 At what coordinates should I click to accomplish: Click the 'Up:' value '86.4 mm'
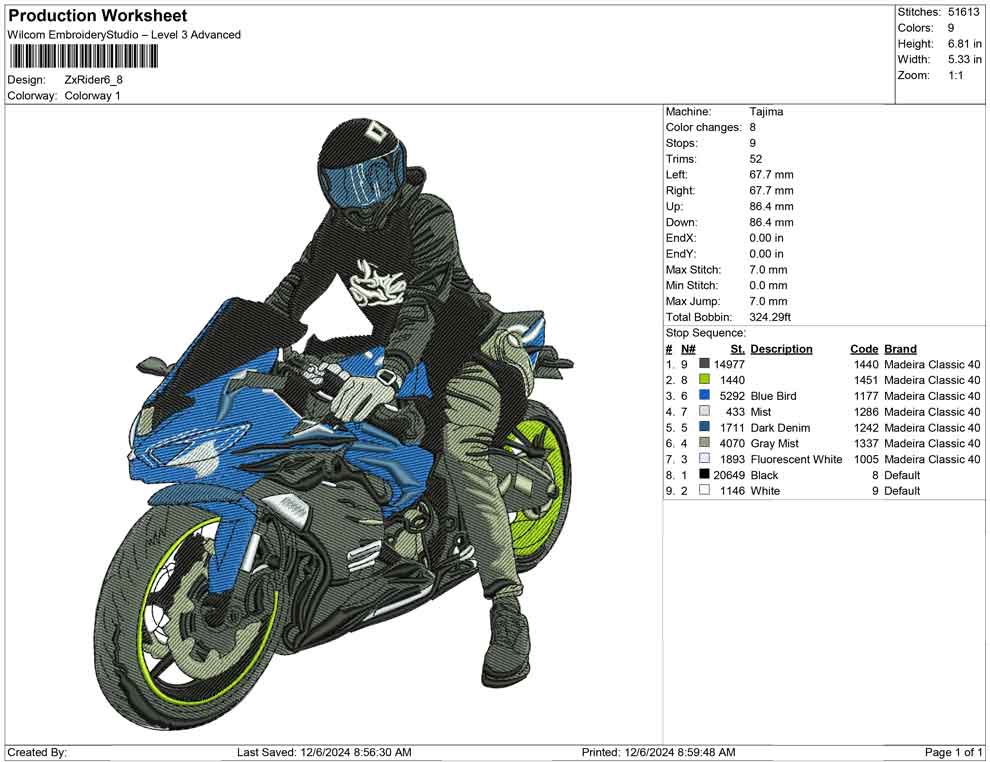[772, 206]
